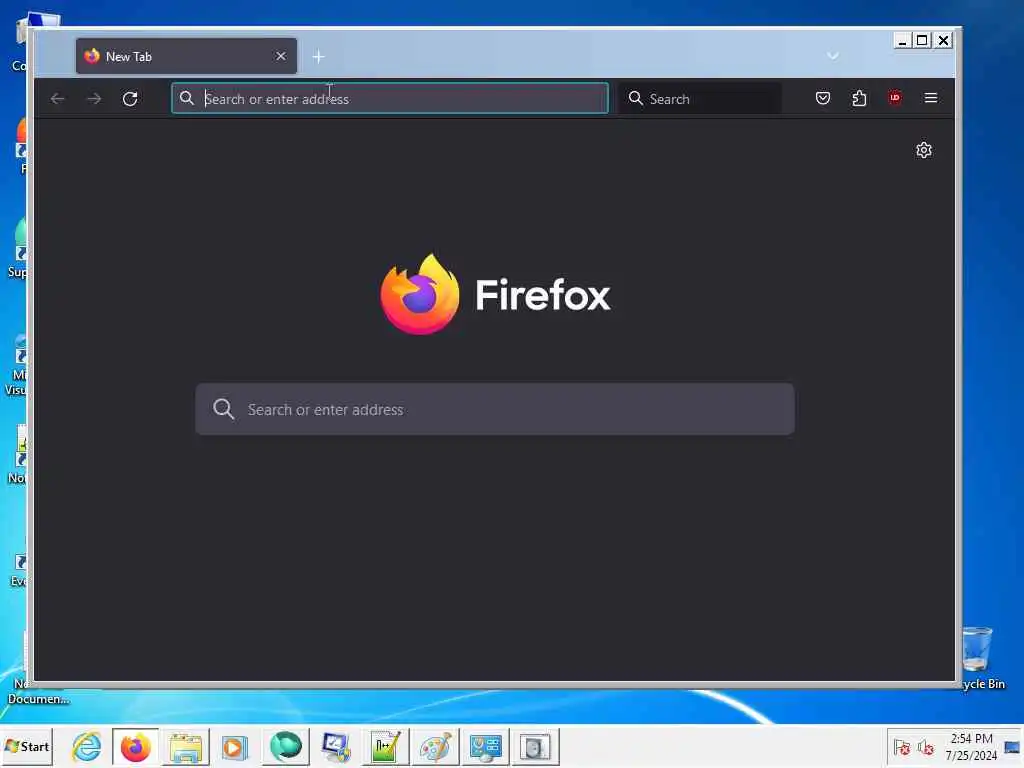Open a new tab with plus button
Viewport: 1024px width, 768px height.
(318, 57)
